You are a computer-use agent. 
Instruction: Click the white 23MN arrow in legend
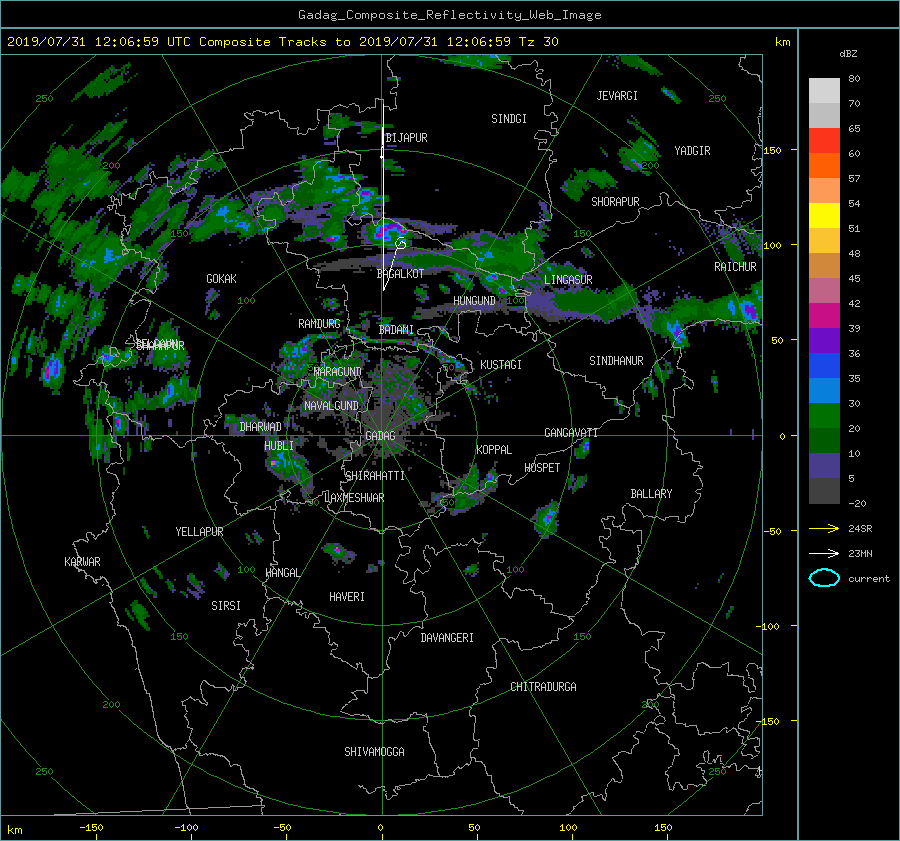point(824,553)
